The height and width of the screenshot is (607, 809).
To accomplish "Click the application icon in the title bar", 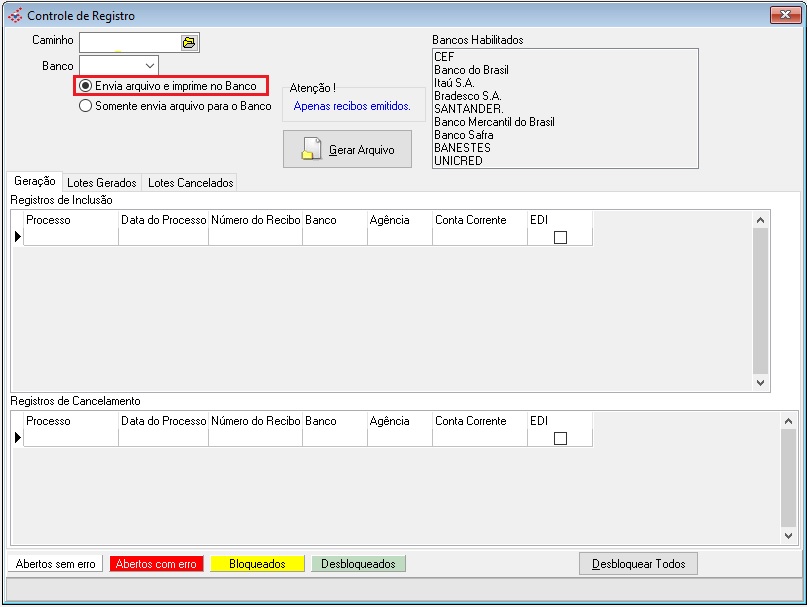I will (15, 16).
